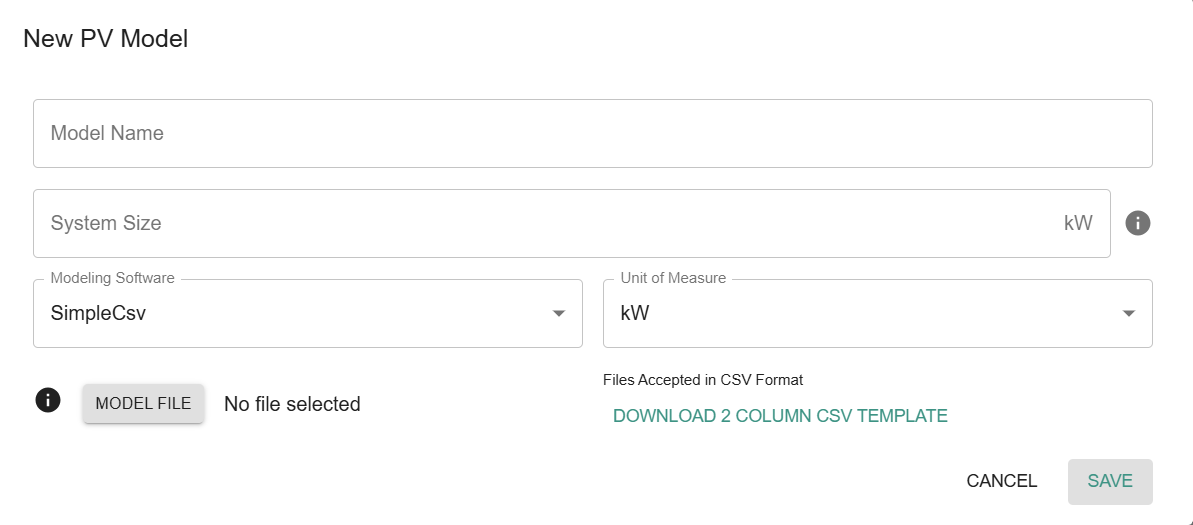Click the kW value in Unit of Measure
The width and height of the screenshot is (1193, 525).
point(635,313)
